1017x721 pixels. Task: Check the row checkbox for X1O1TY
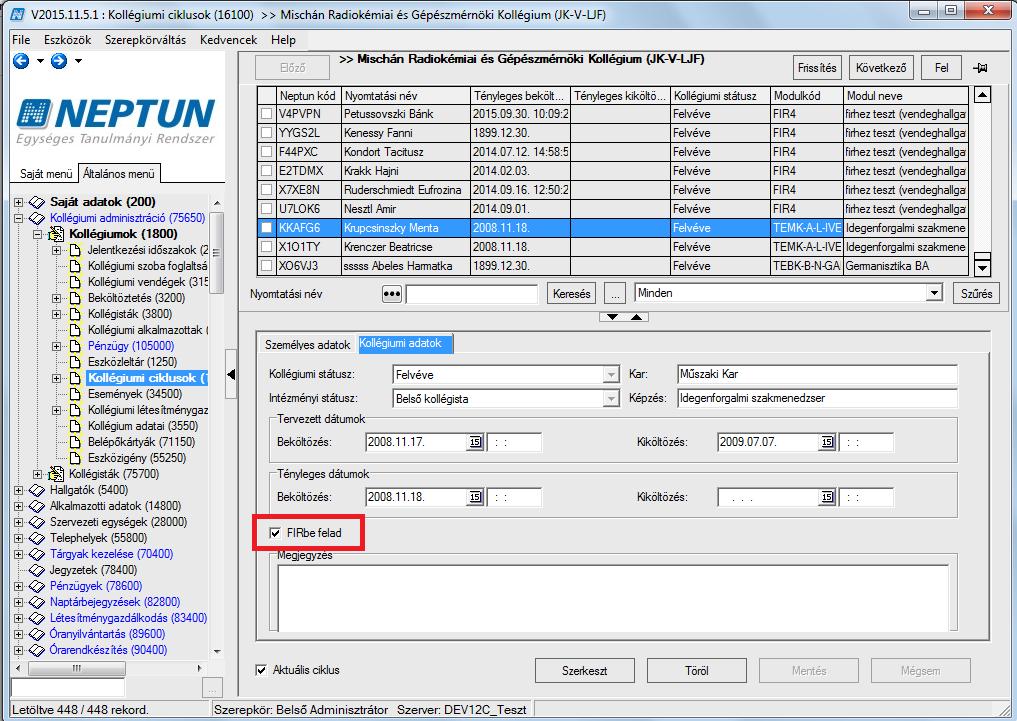pos(267,247)
